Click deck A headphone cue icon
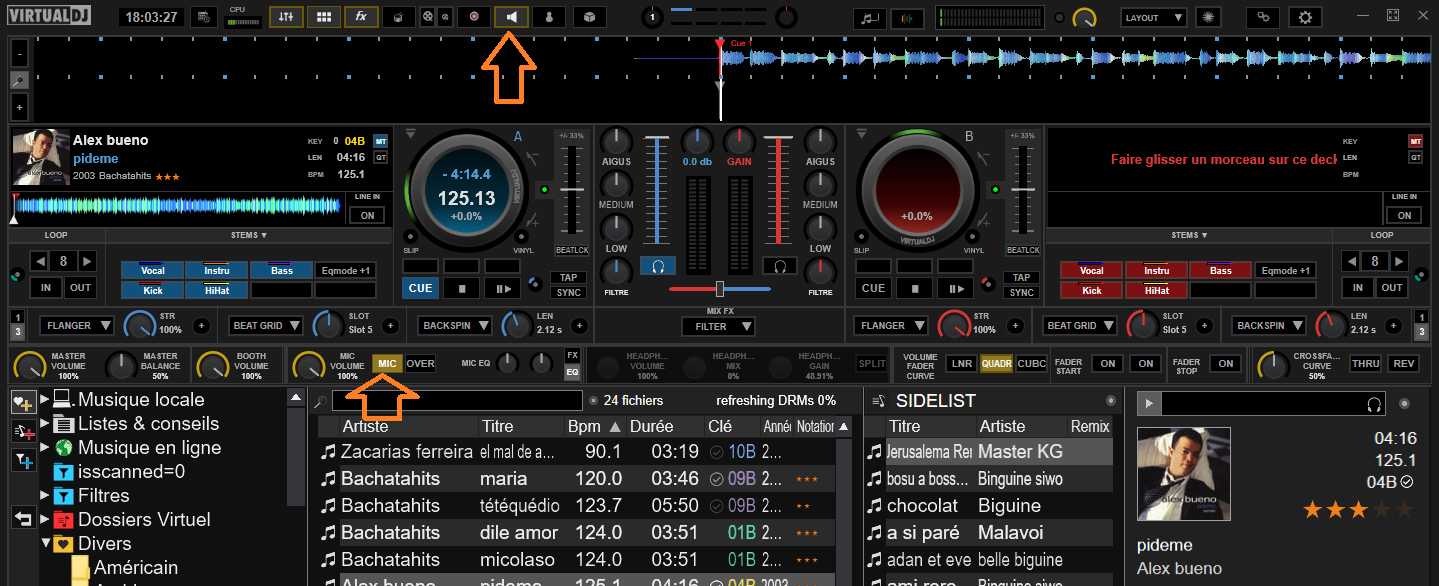 click(658, 266)
